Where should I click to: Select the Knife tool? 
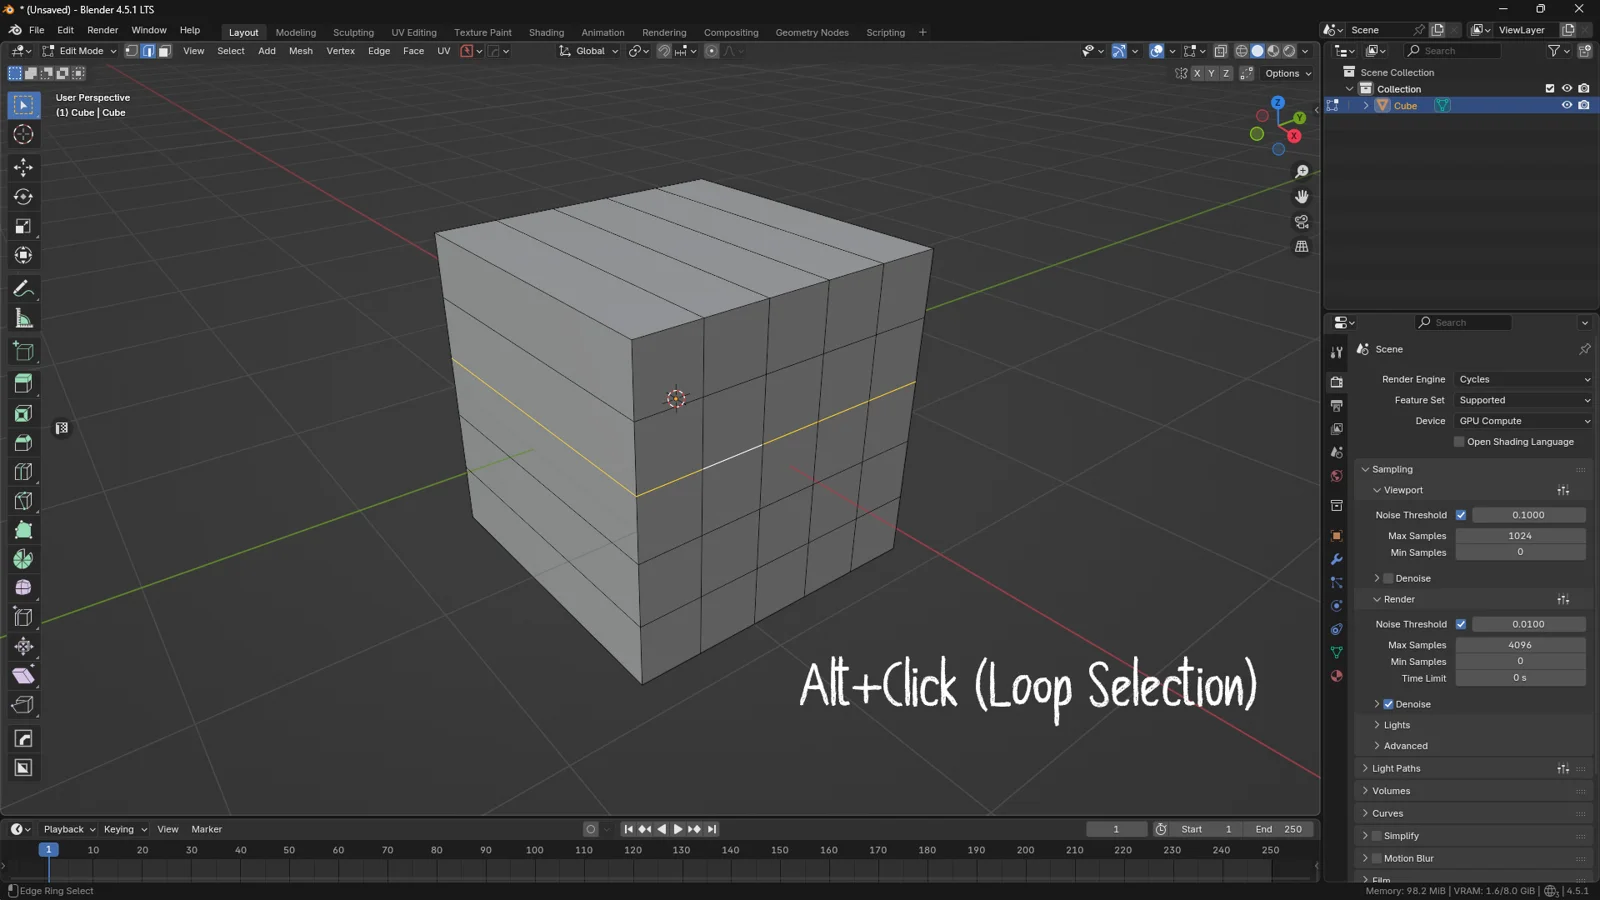[x=23, y=501]
